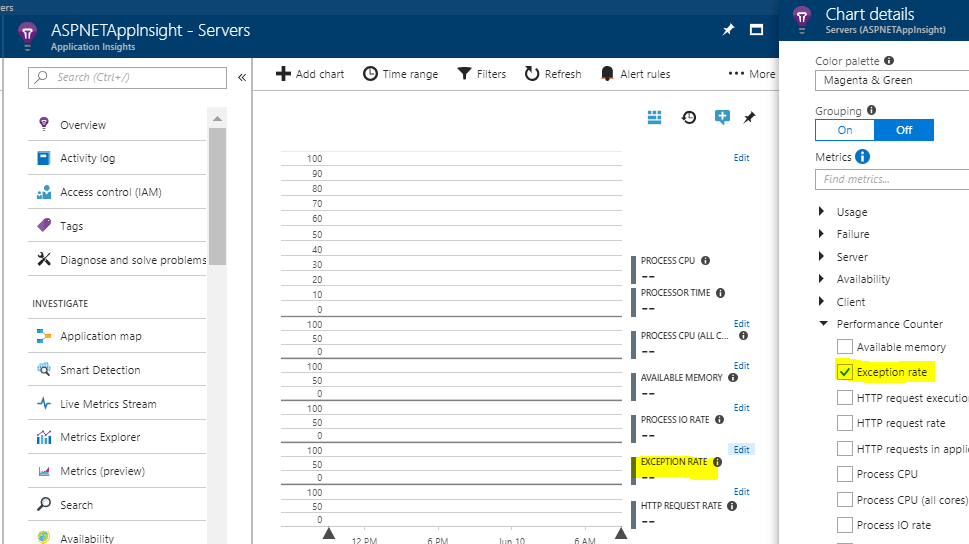969x544 pixels.
Task: Open Filters in the toolbar
Action: pyautogui.click(x=482, y=74)
